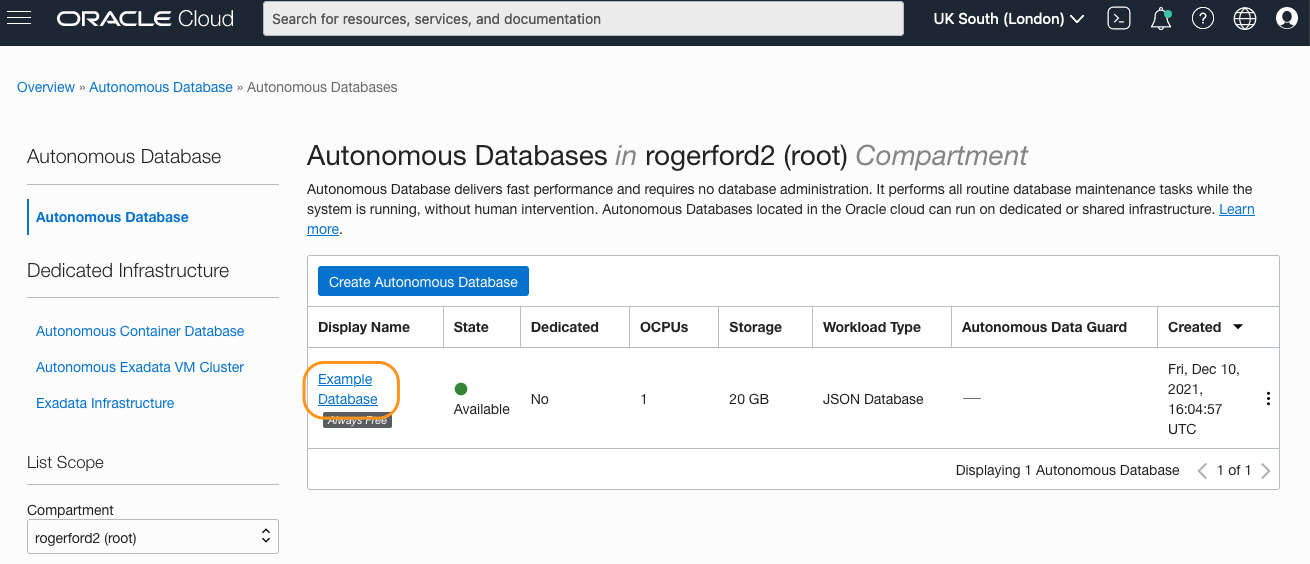Click the Create Autonomous Database button

click(423, 282)
